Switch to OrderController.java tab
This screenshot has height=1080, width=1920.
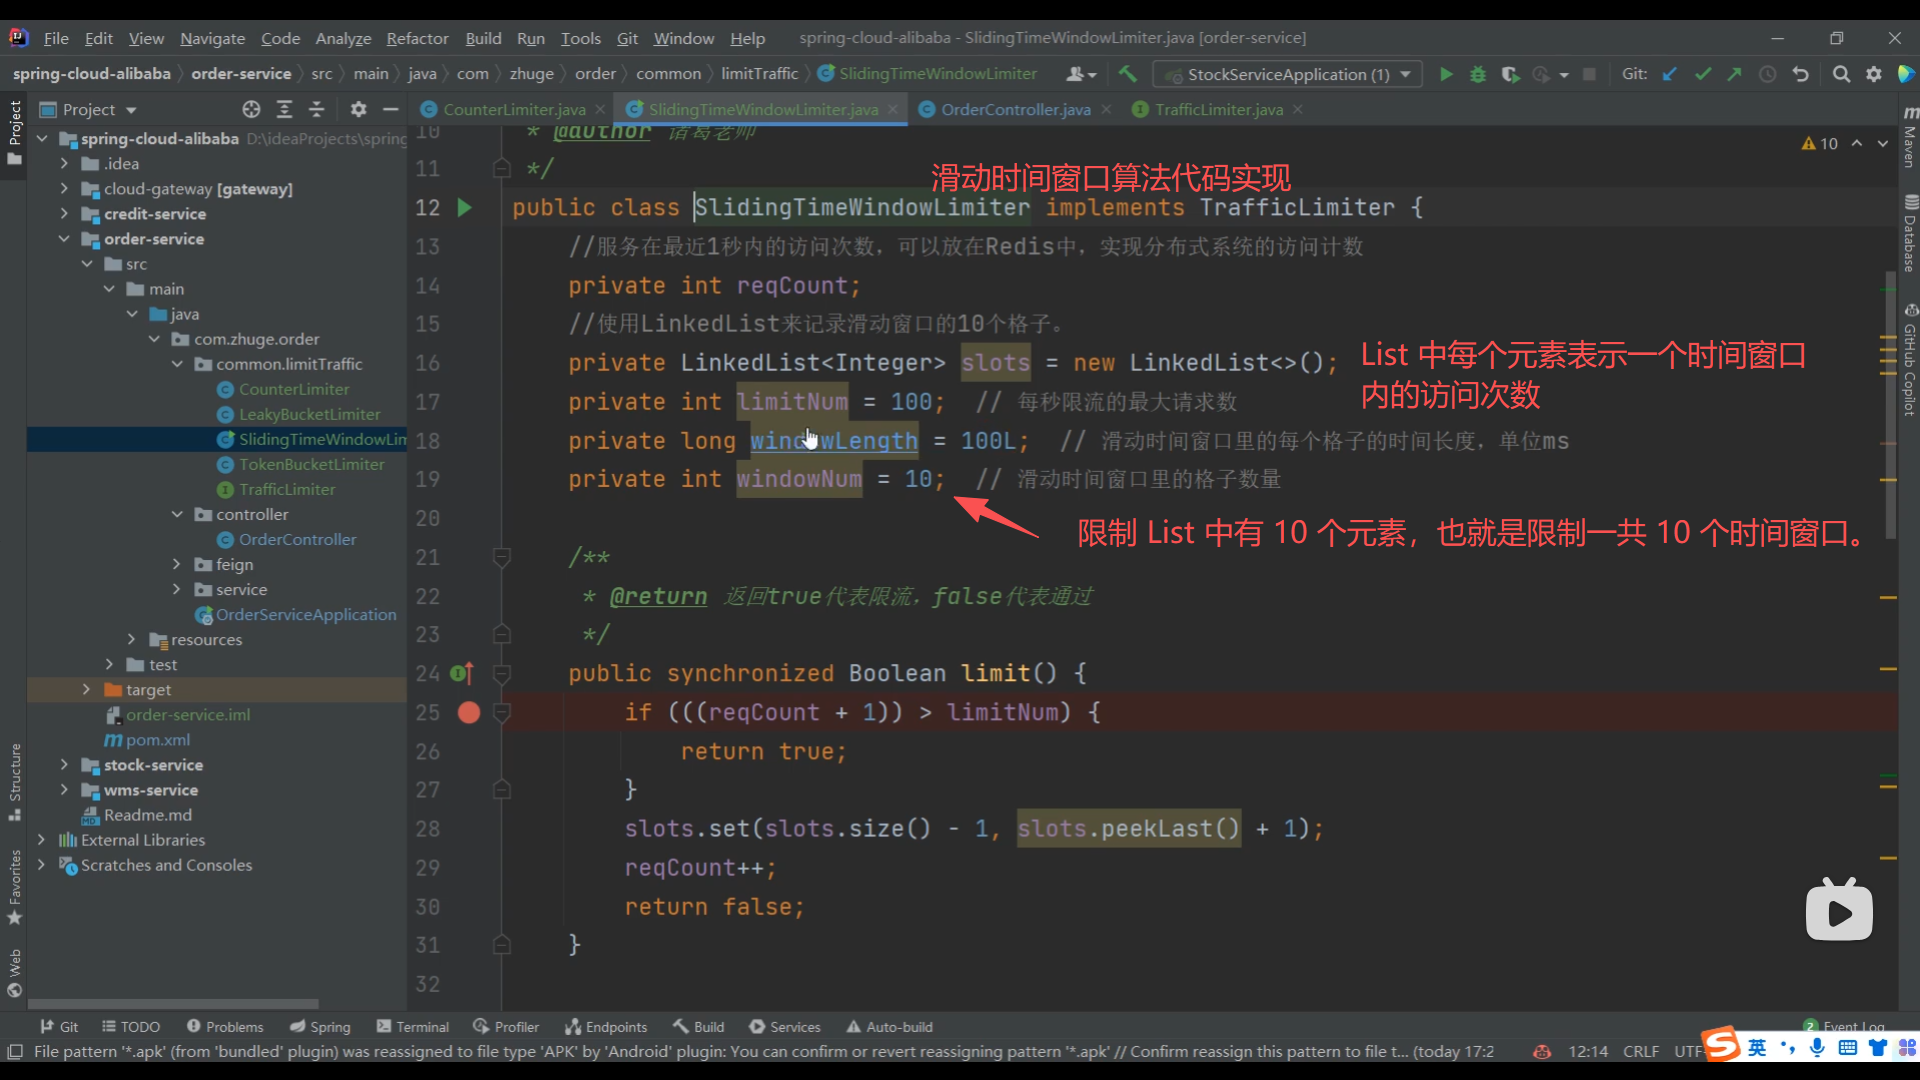(1015, 109)
